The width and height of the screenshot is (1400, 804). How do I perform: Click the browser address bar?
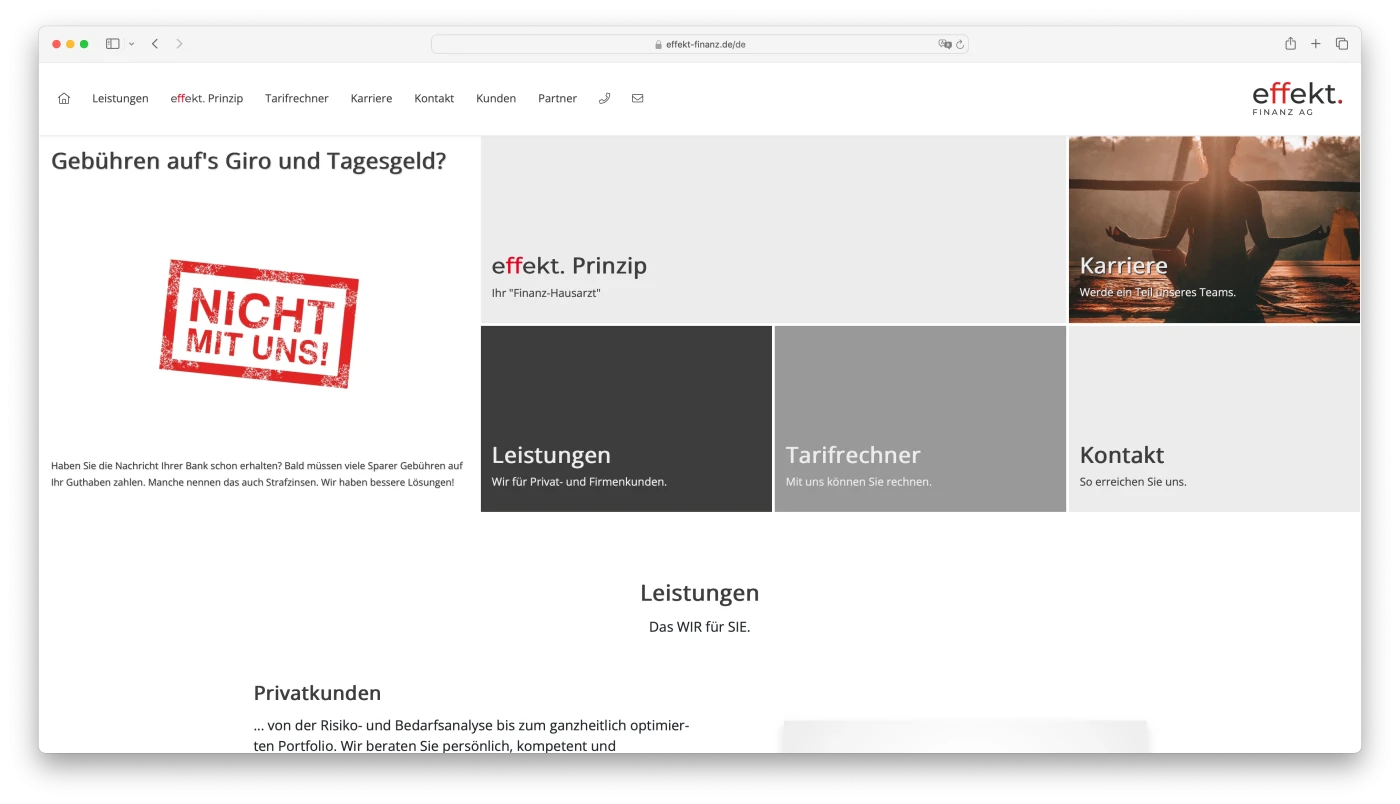point(700,43)
